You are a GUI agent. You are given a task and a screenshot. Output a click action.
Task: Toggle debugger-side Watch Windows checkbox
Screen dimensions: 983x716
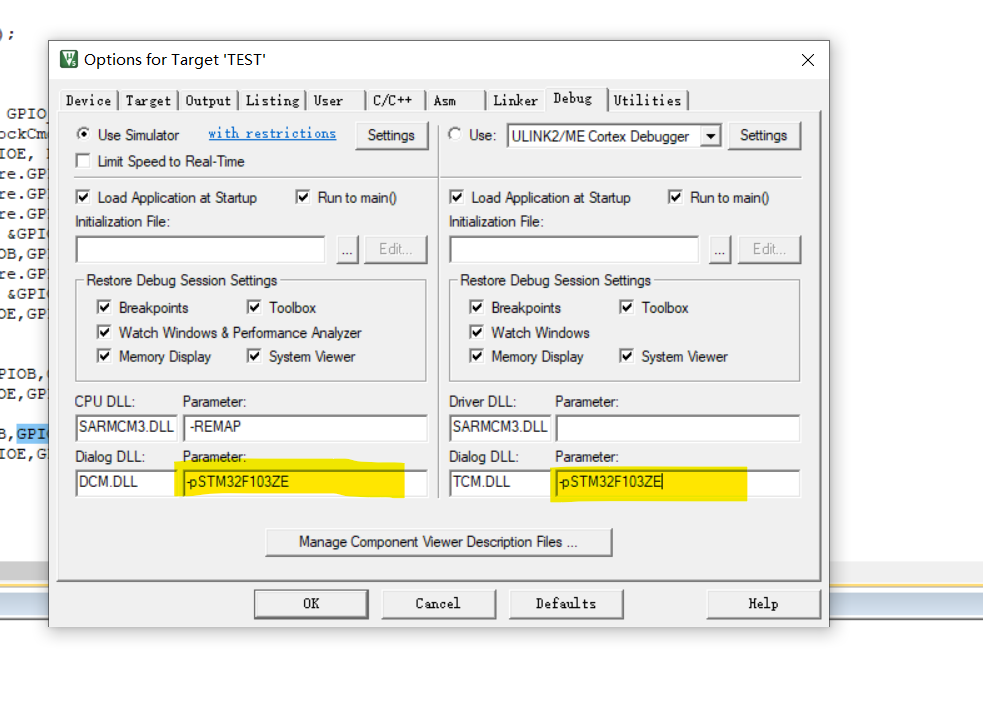(x=476, y=332)
